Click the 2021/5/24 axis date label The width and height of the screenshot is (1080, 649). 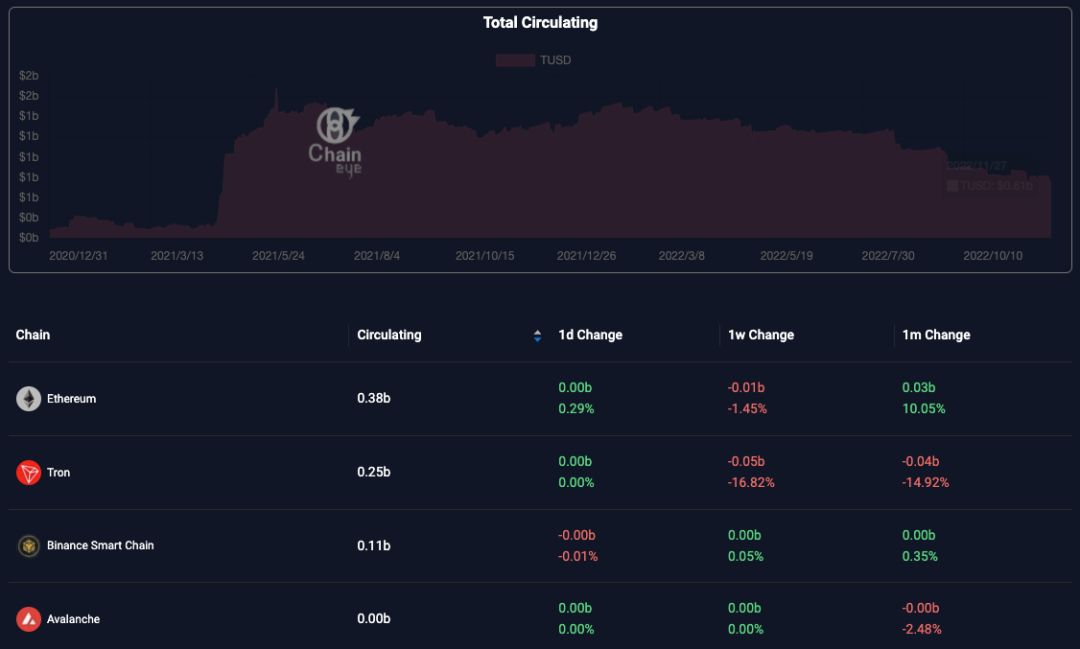(x=278, y=256)
